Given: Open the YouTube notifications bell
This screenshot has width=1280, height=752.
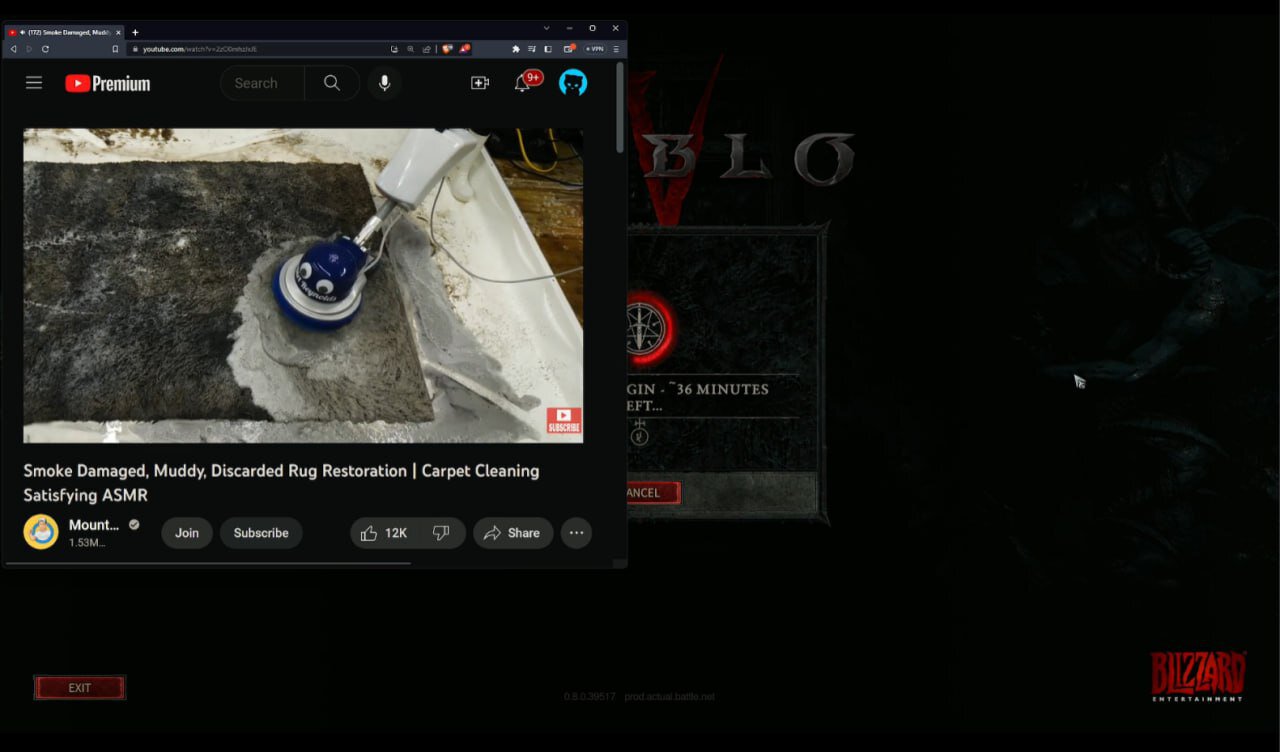Looking at the screenshot, I should click(523, 83).
